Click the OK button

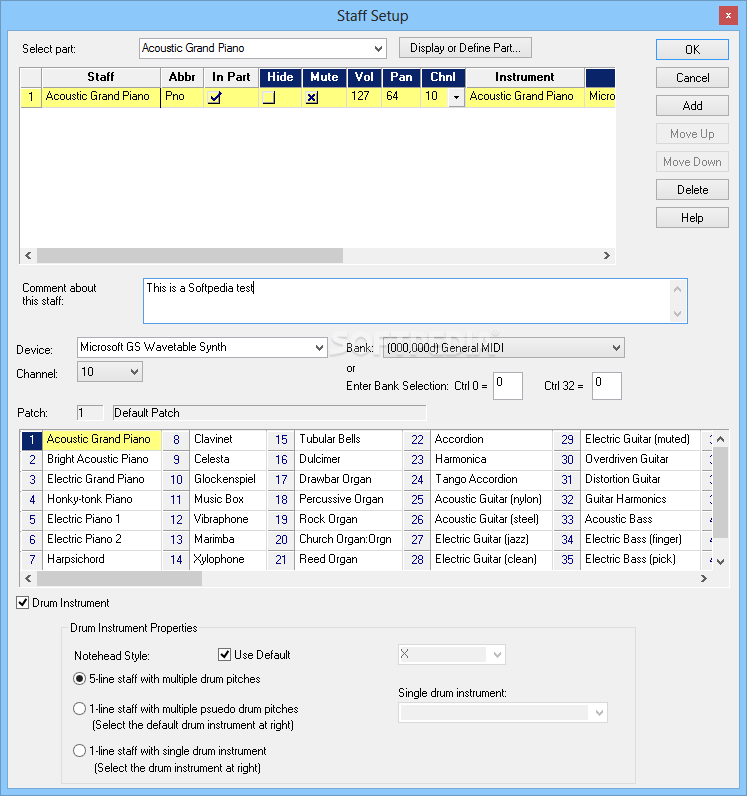pos(692,50)
